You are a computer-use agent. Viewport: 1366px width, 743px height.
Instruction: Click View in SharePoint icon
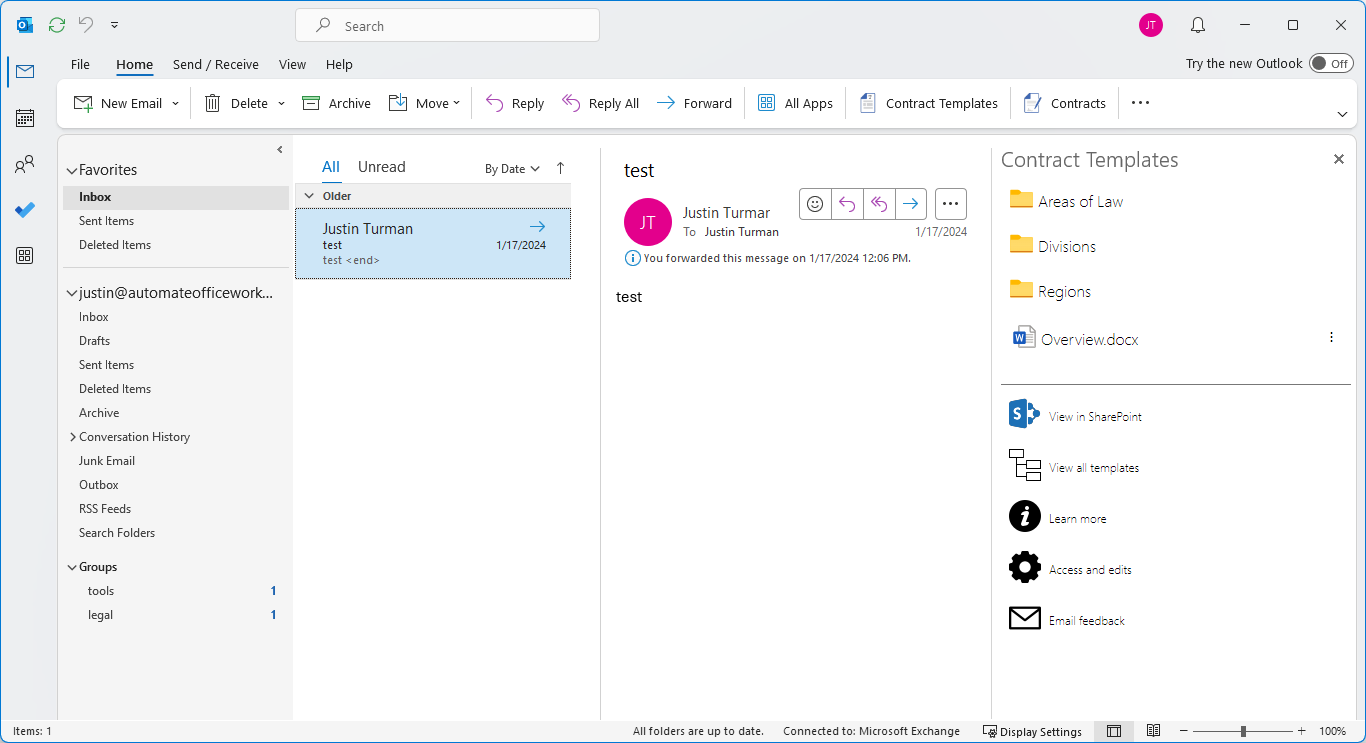pyautogui.click(x=1024, y=416)
